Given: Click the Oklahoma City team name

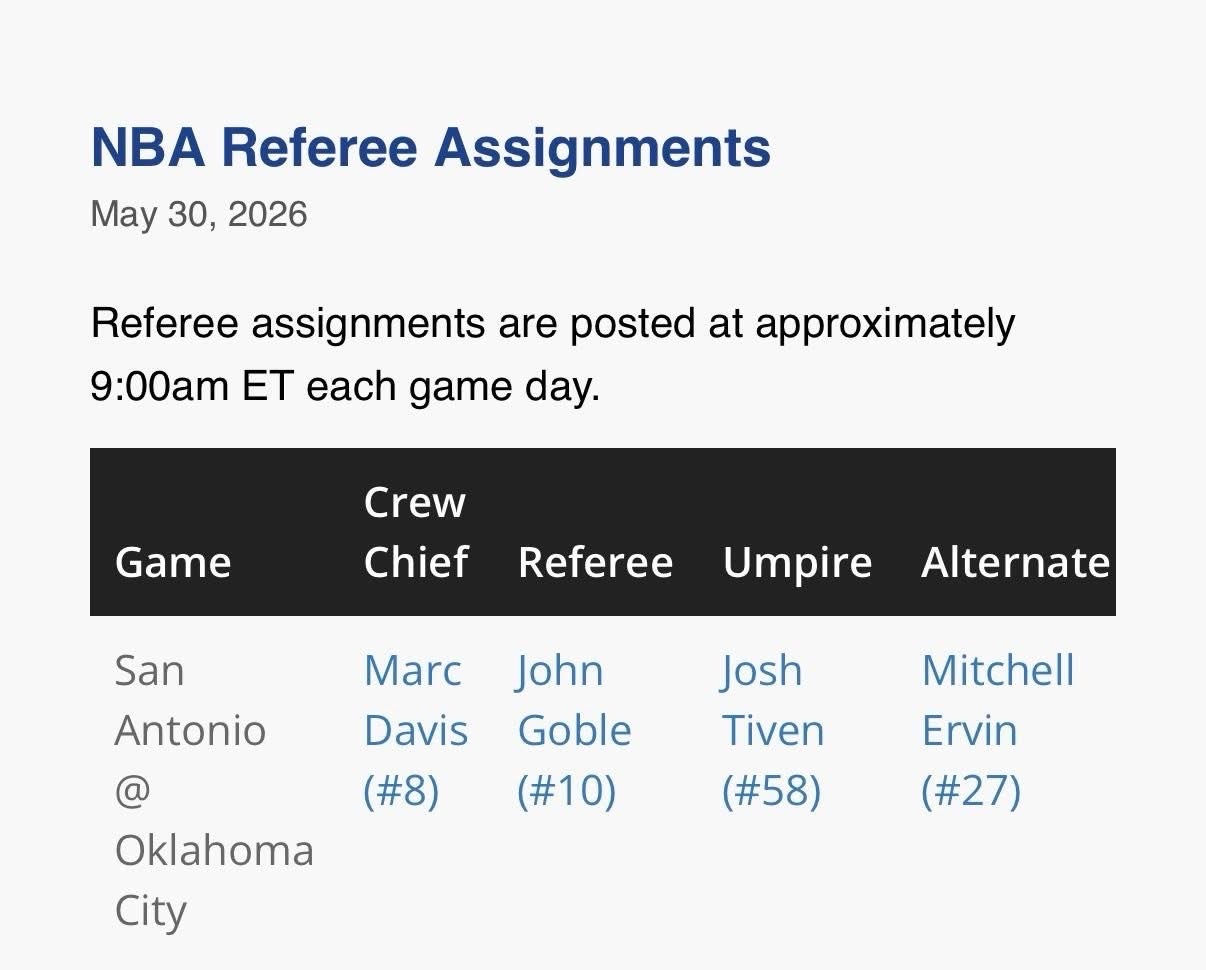Looking at the screenshot, I should point(214,881).
